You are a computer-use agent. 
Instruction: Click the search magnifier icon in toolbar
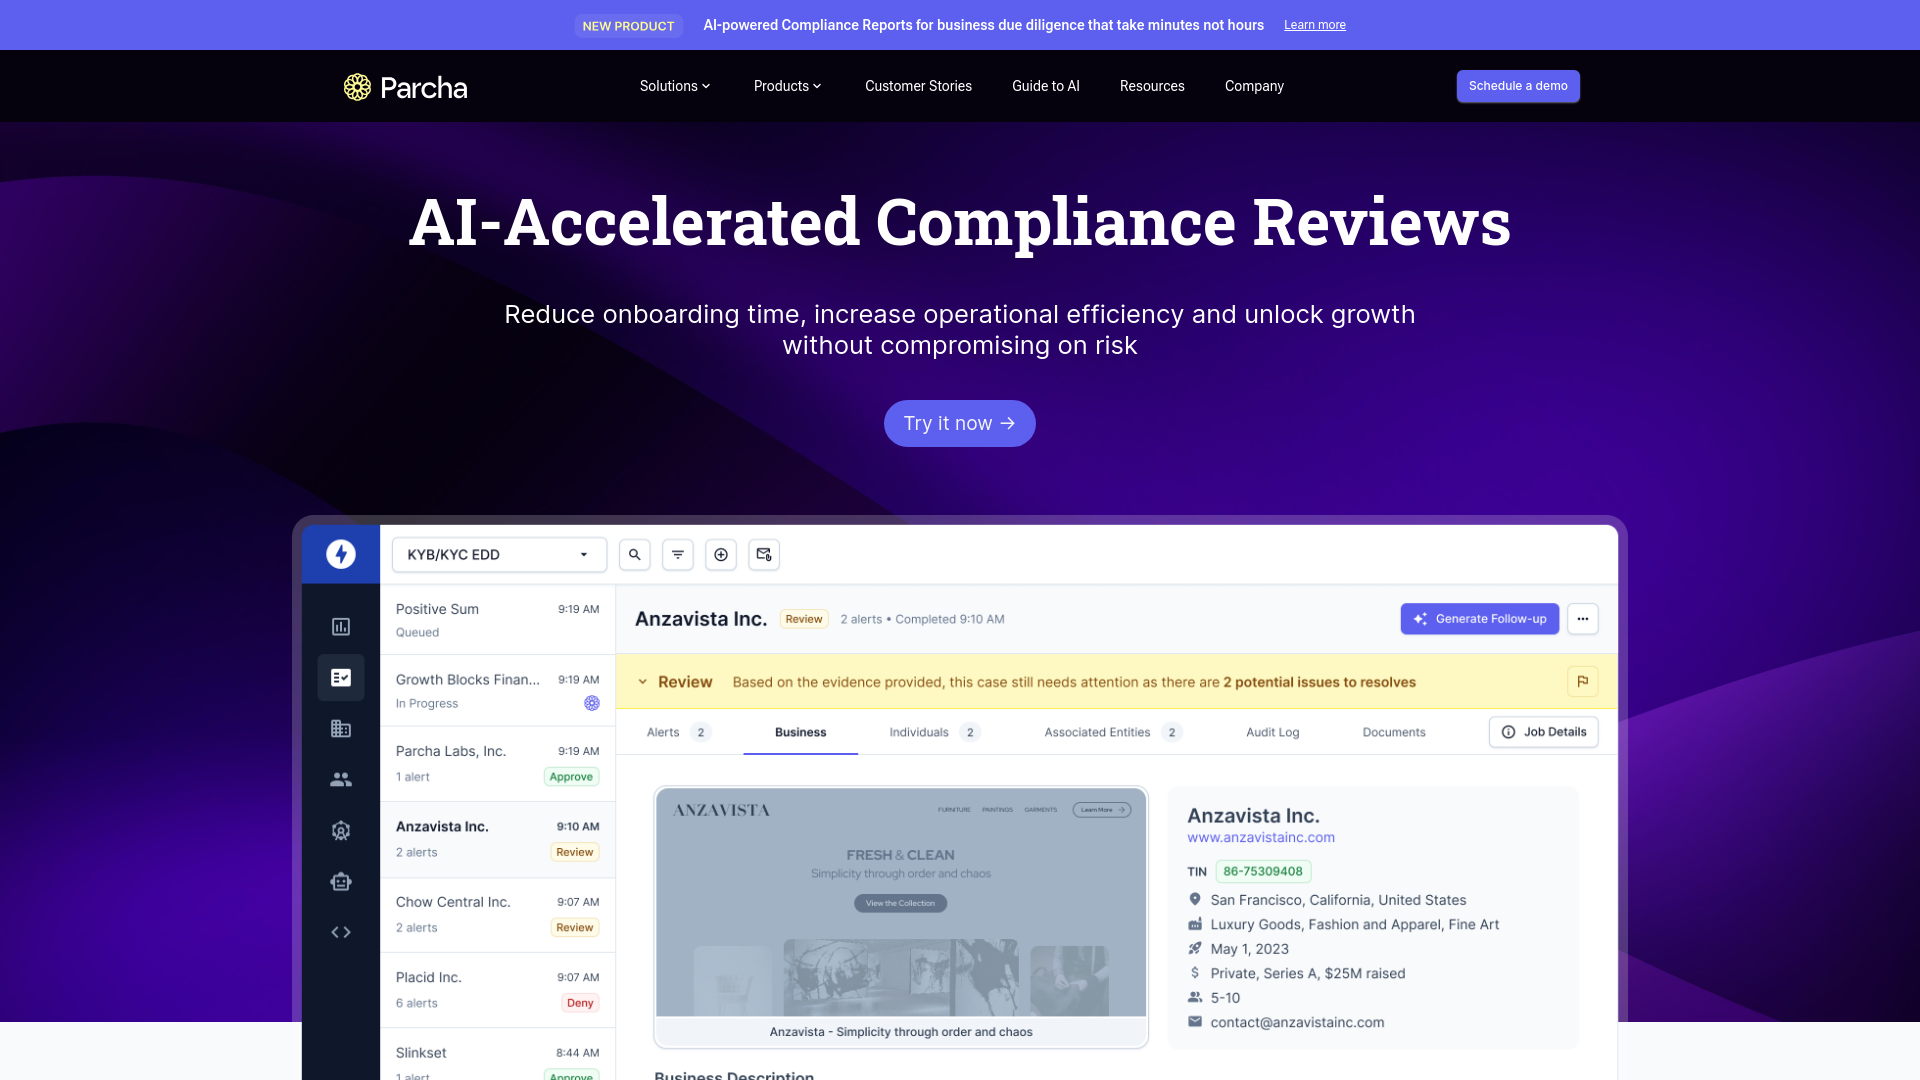click(x=634, y=555)
